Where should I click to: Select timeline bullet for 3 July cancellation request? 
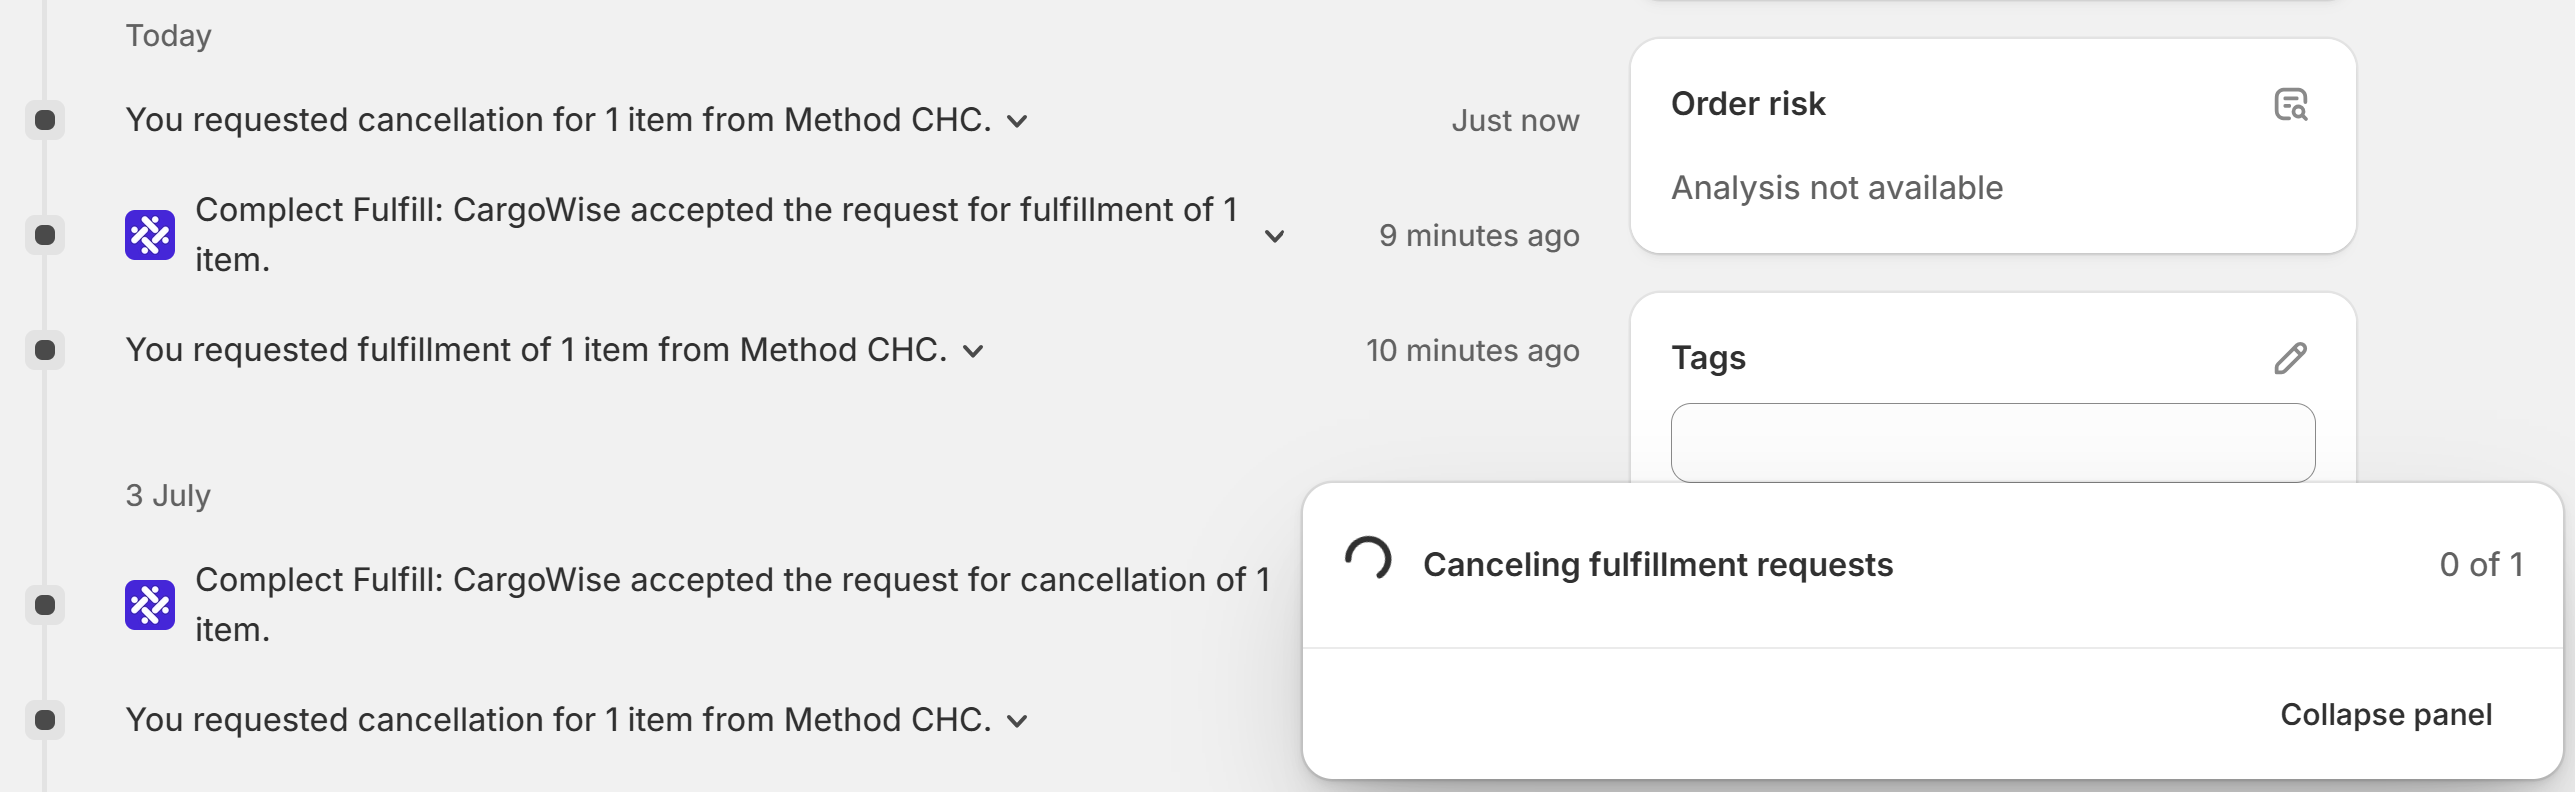coord(45,720)
